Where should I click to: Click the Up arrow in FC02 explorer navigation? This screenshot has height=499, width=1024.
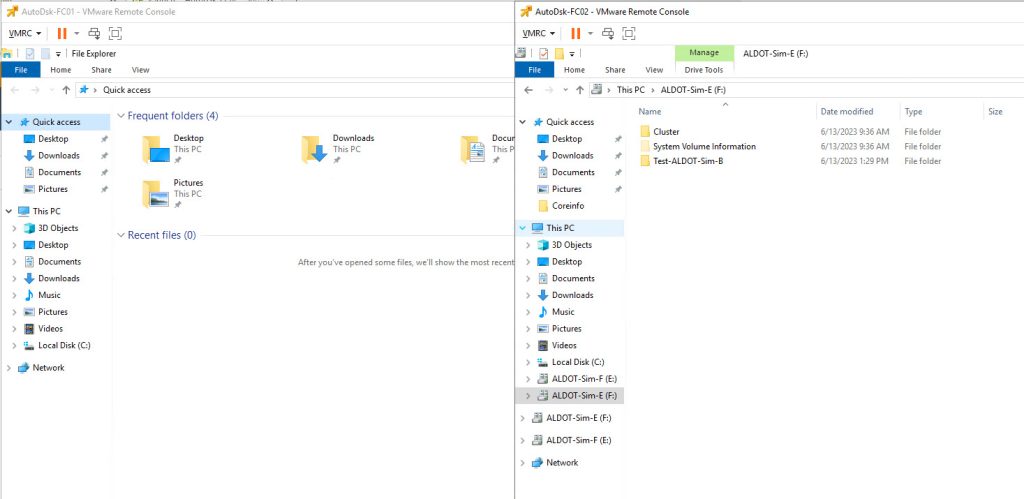pos(580,90)
